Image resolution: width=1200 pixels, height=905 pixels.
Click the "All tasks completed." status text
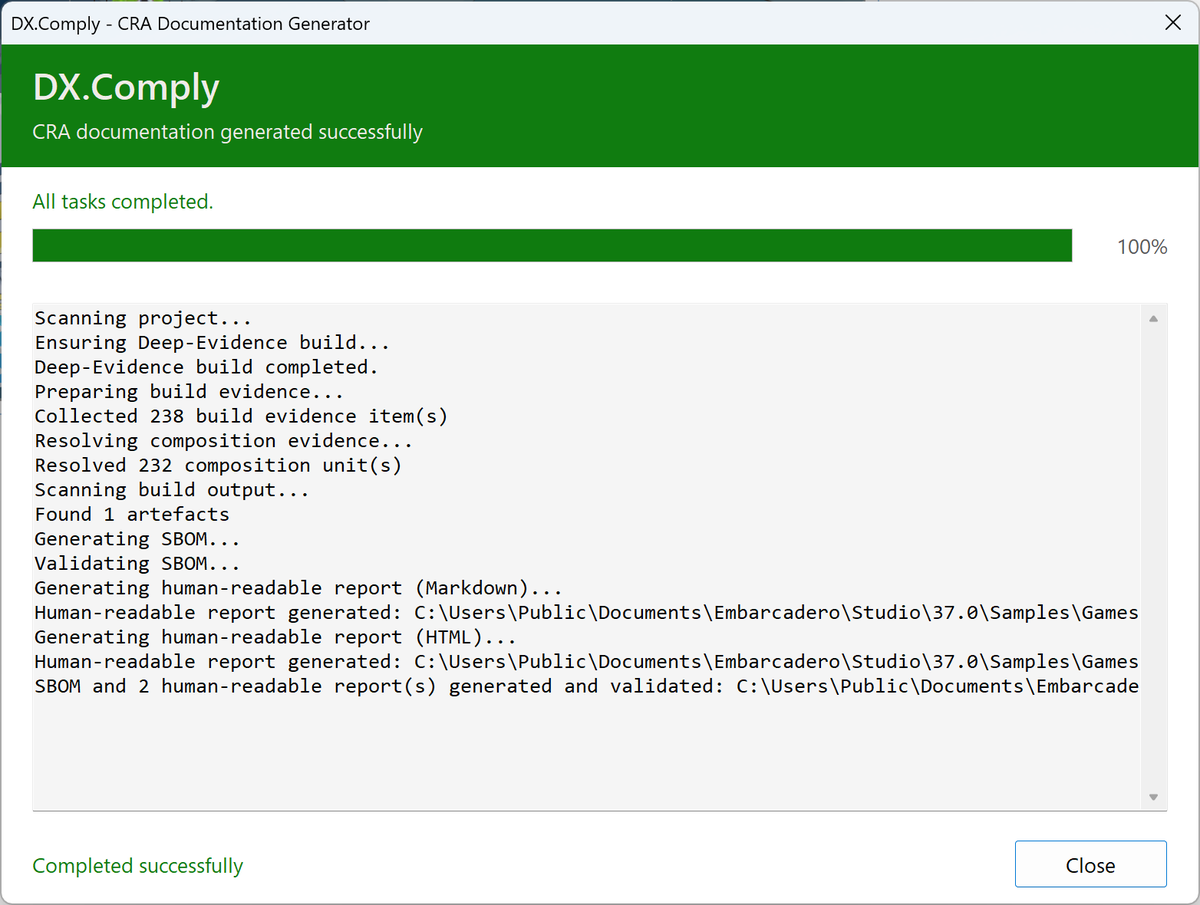(x=123, y=201)
